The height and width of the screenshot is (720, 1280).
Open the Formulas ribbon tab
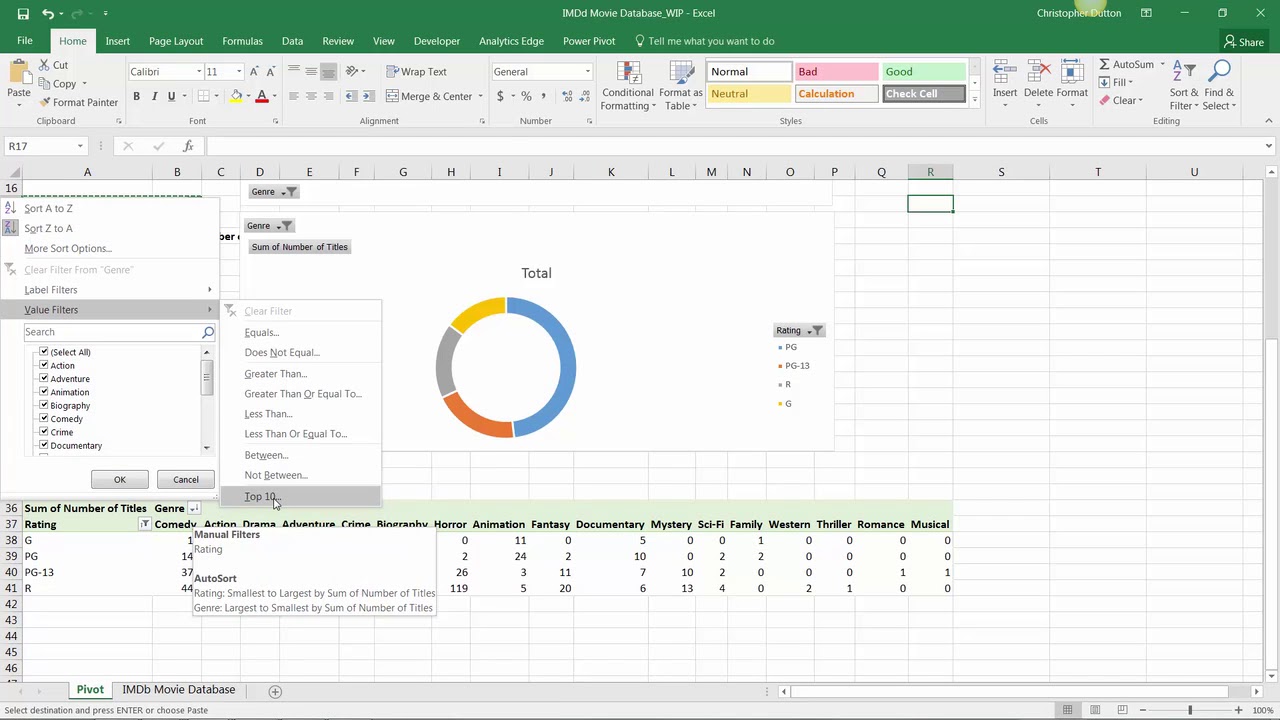click(x=242, y=41)
